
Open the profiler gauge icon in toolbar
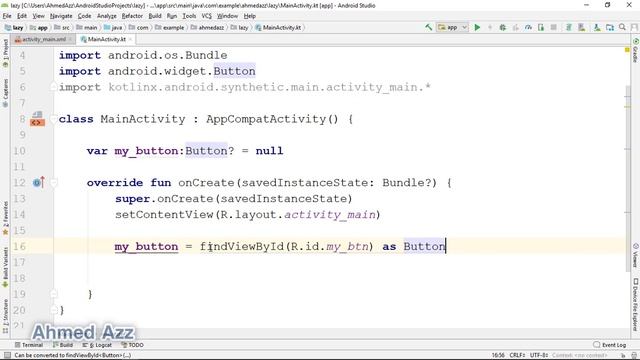[x=528, y=27]
